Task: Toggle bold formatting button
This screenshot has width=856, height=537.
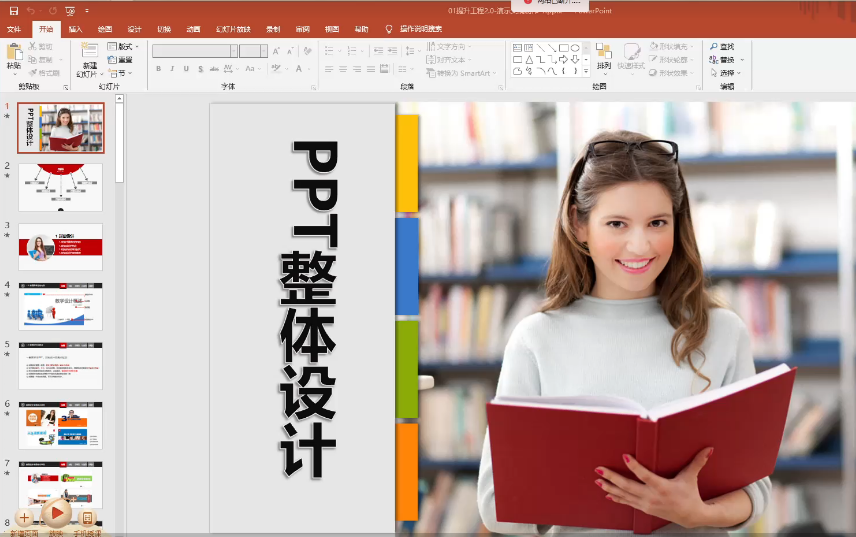Action: [x=158, y=69]
